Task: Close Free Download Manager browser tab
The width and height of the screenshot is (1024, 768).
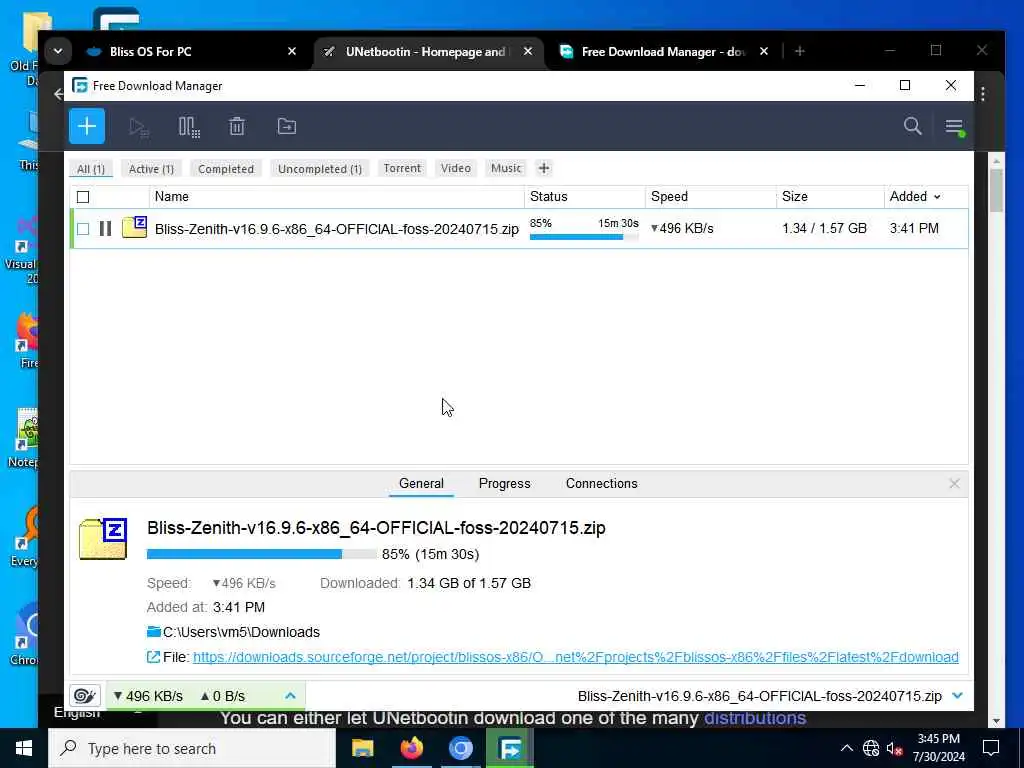Action: coord(763,51)
